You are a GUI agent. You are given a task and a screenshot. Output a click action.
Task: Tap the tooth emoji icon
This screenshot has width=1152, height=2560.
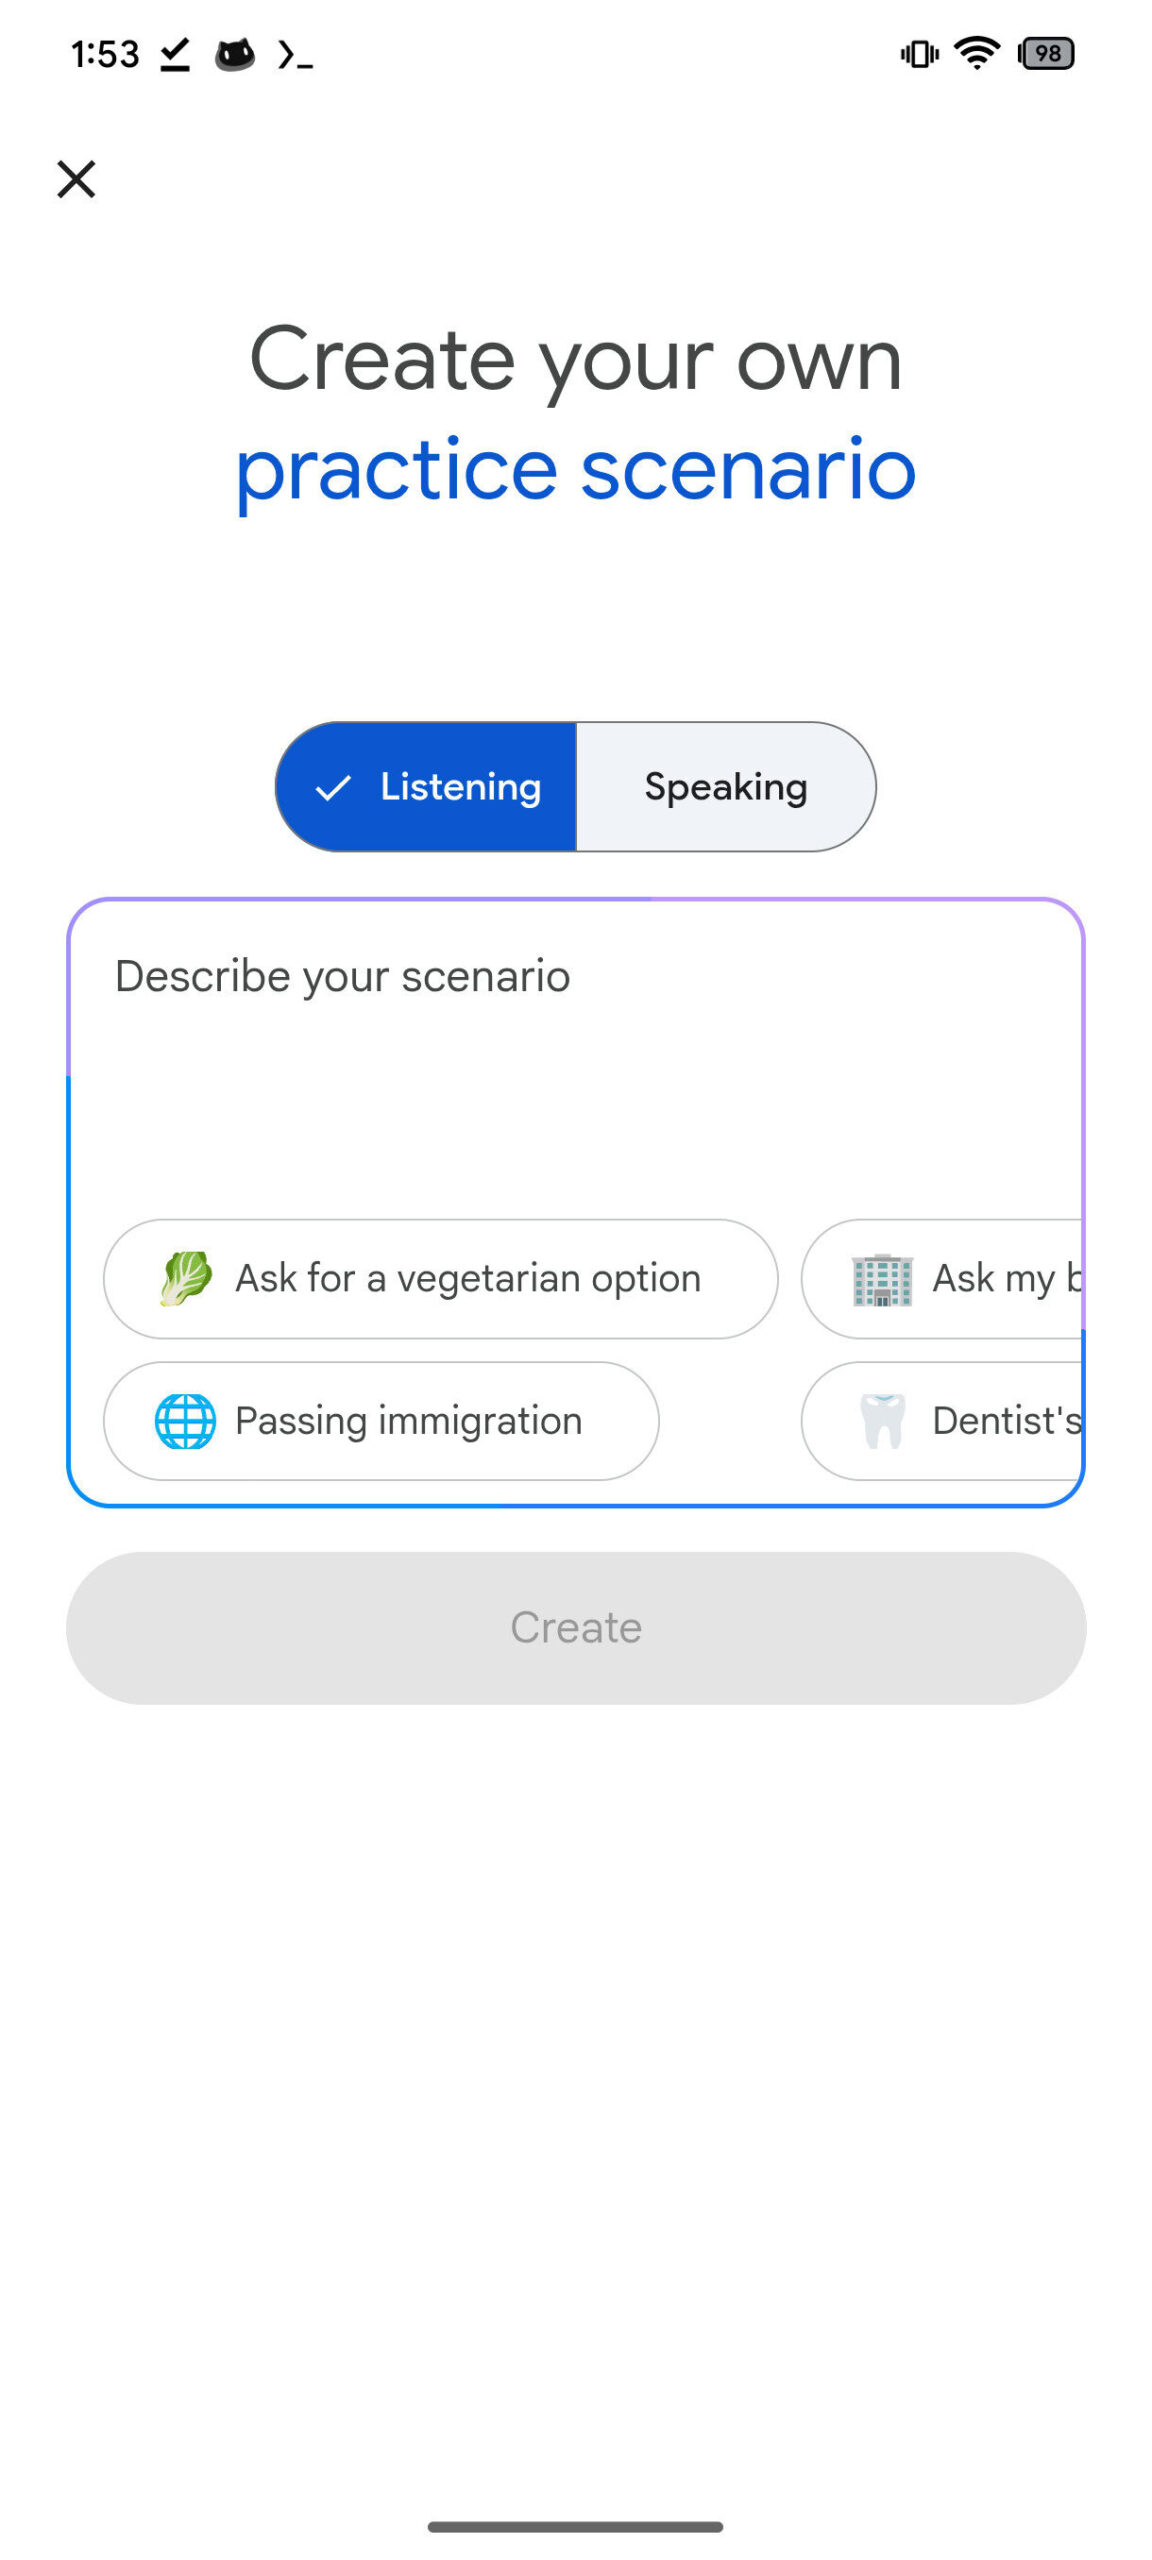(882, 1421)
